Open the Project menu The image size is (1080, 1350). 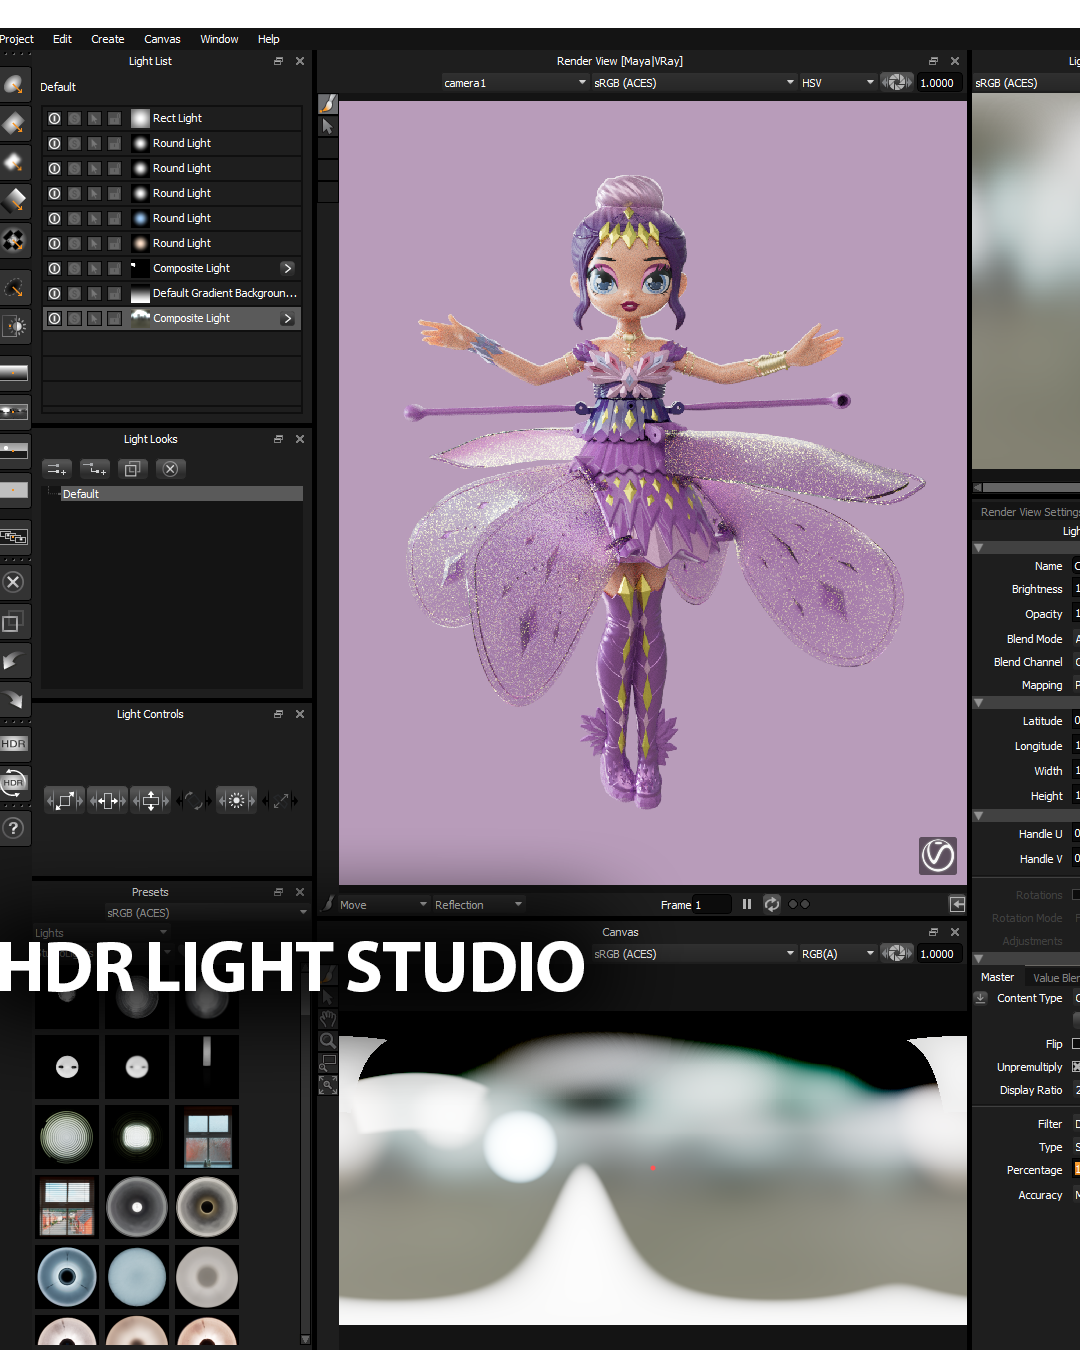tap(16, 39)
